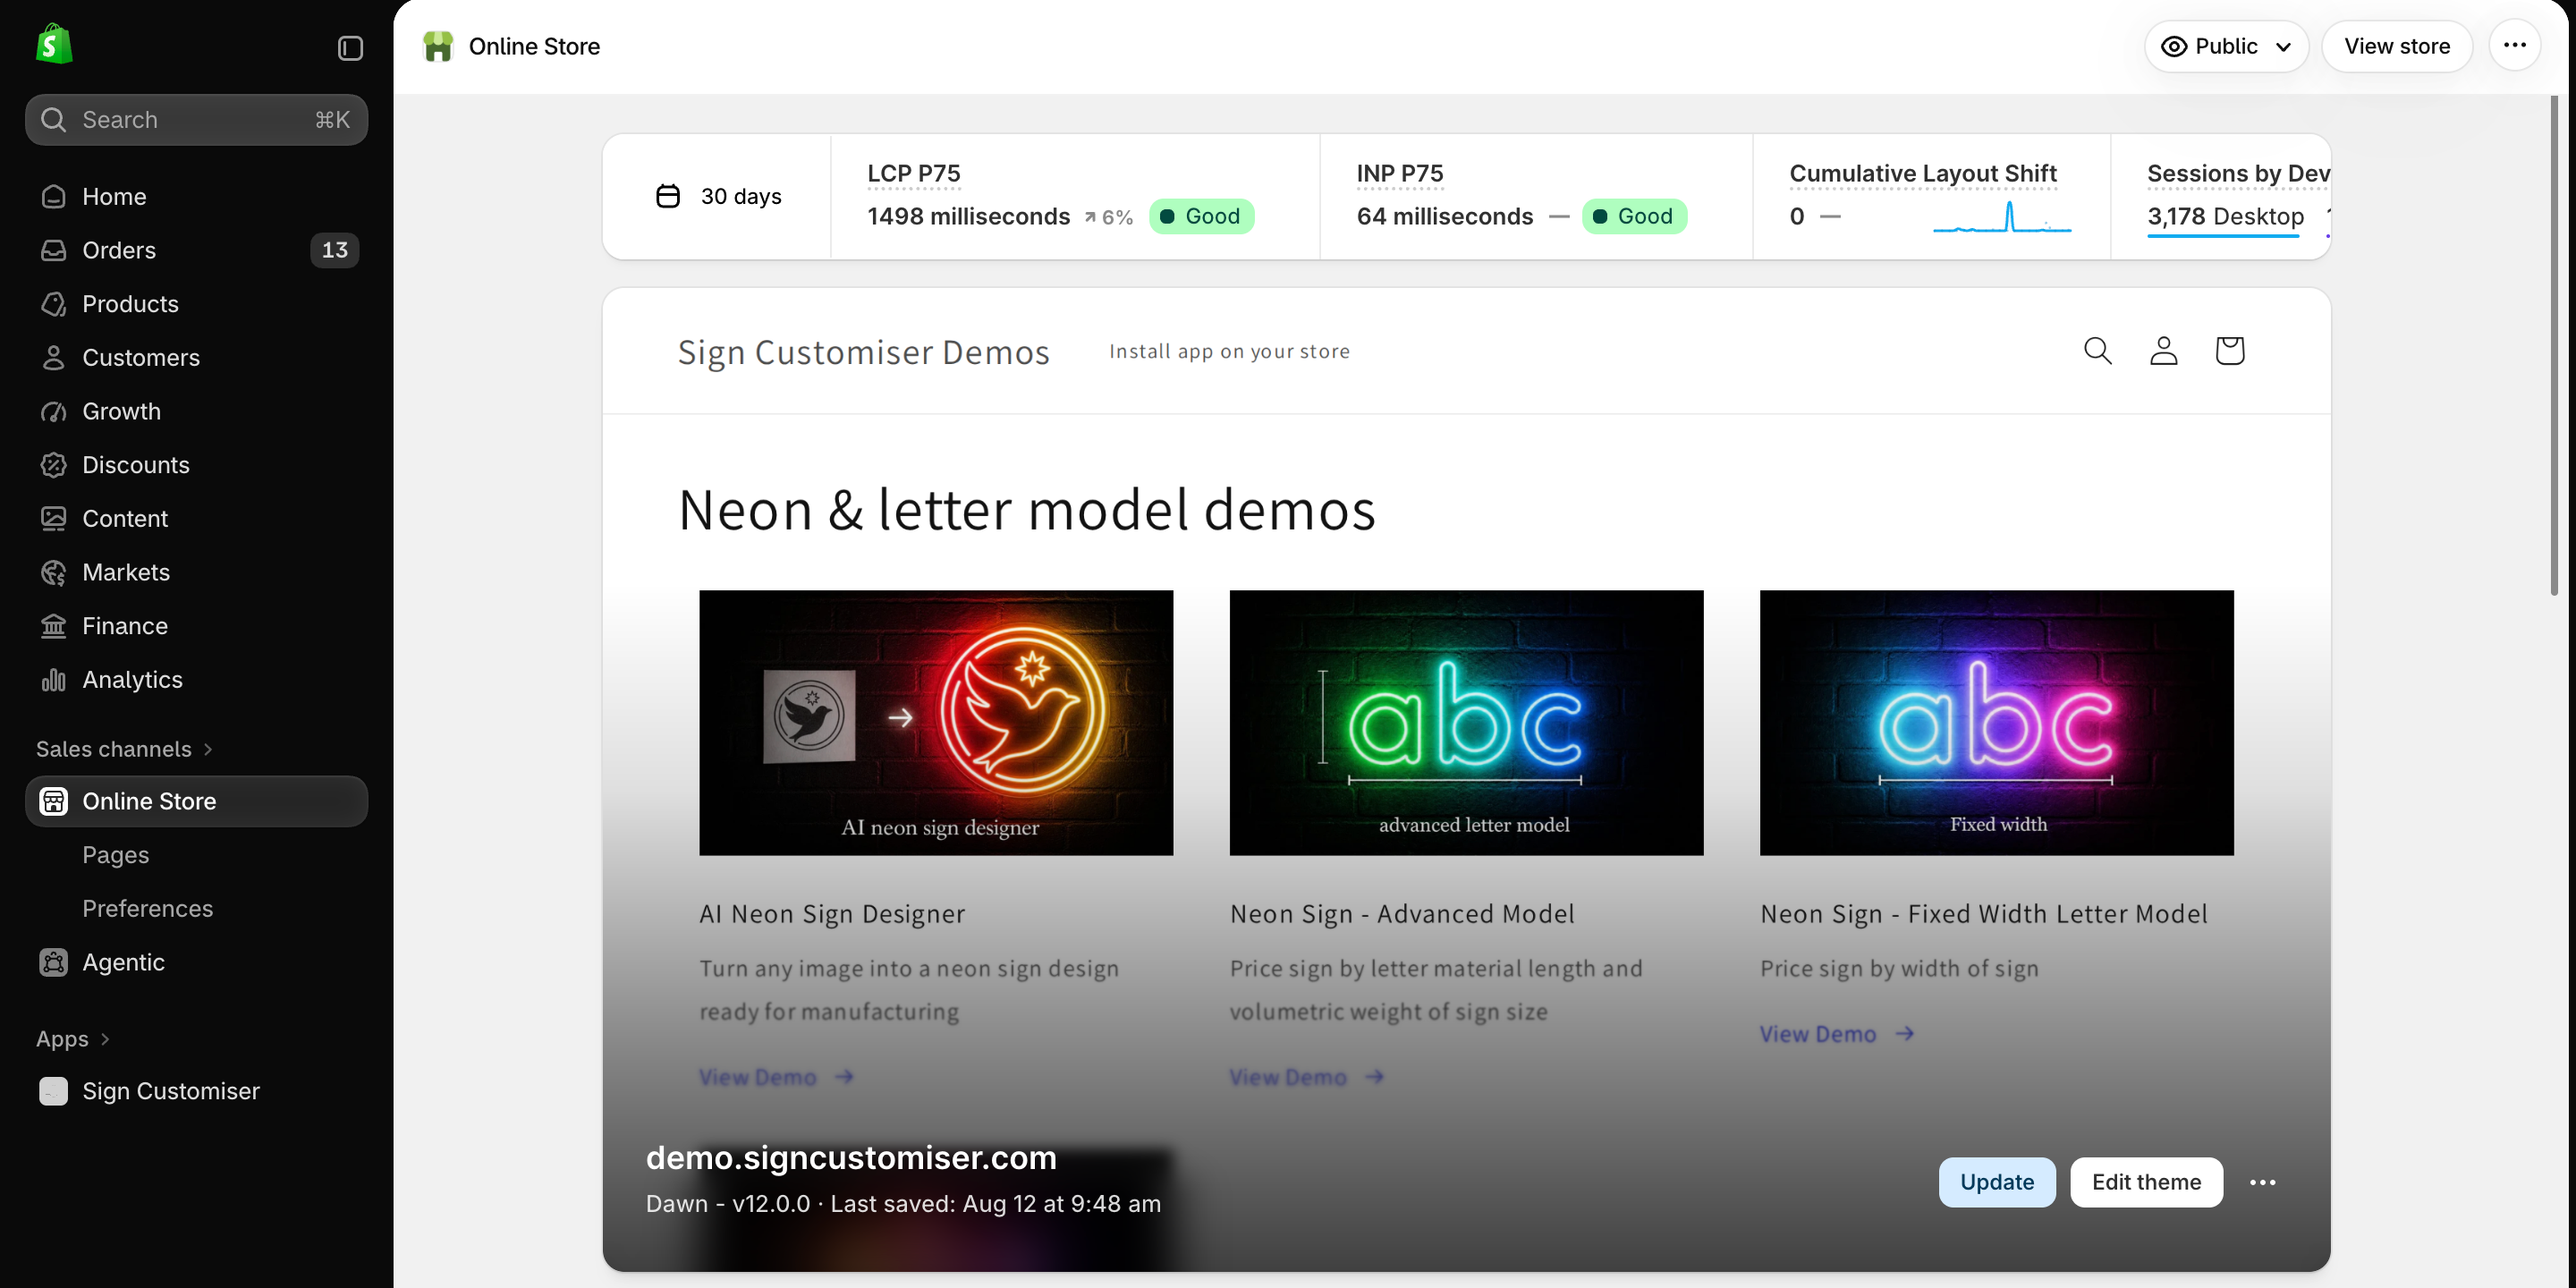This screenshot has width=2576, height=1288.
Task: Click View Demo under Fixed Width Letter Model
Action: 1837,1034
